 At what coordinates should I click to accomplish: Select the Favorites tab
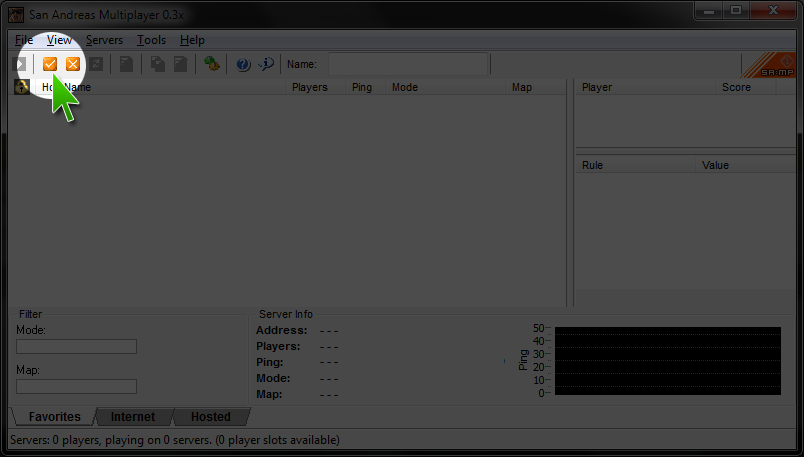pyautogui.click(x=55, y=416)
